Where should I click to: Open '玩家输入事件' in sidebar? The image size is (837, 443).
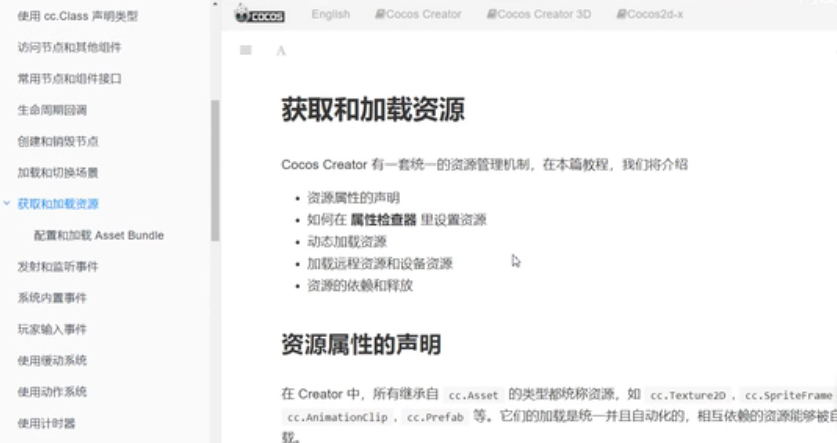click(52, 329)
